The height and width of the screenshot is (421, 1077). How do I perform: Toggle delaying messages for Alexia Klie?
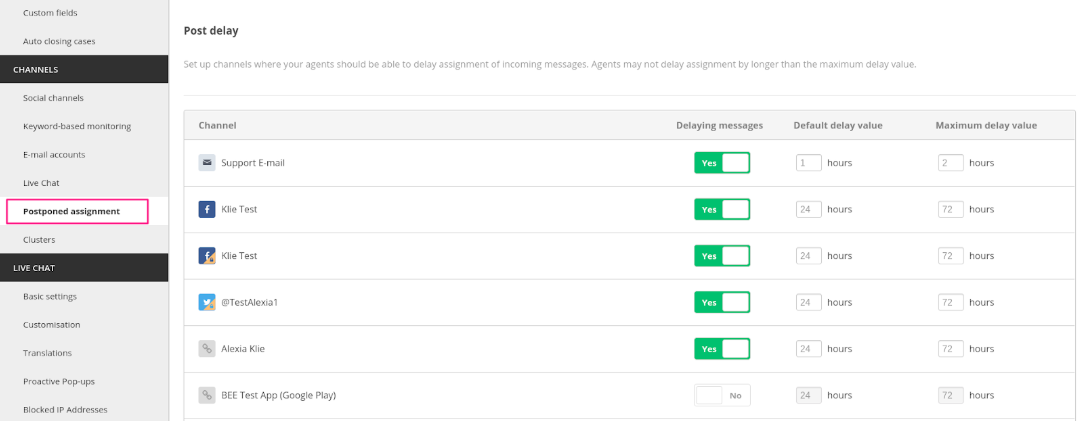pos(722,349)
